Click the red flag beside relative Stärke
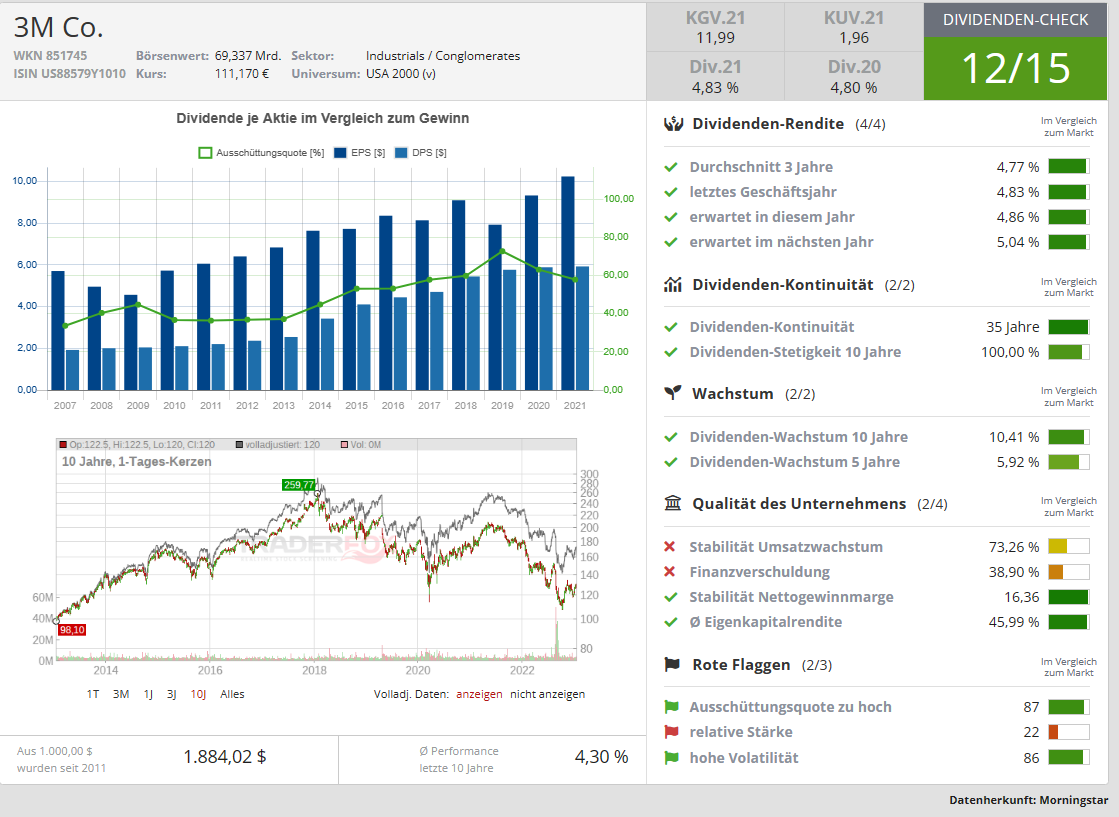Viewport: 1119px width, 817px height. point(671,732)
